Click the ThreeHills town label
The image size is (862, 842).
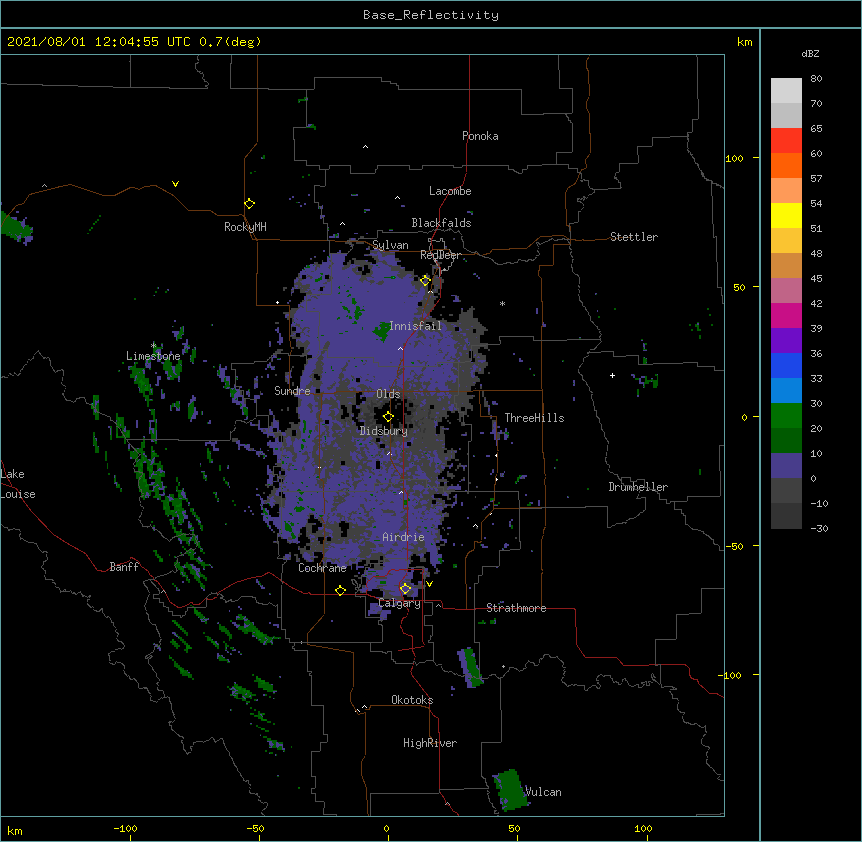(x=534, y=418)
